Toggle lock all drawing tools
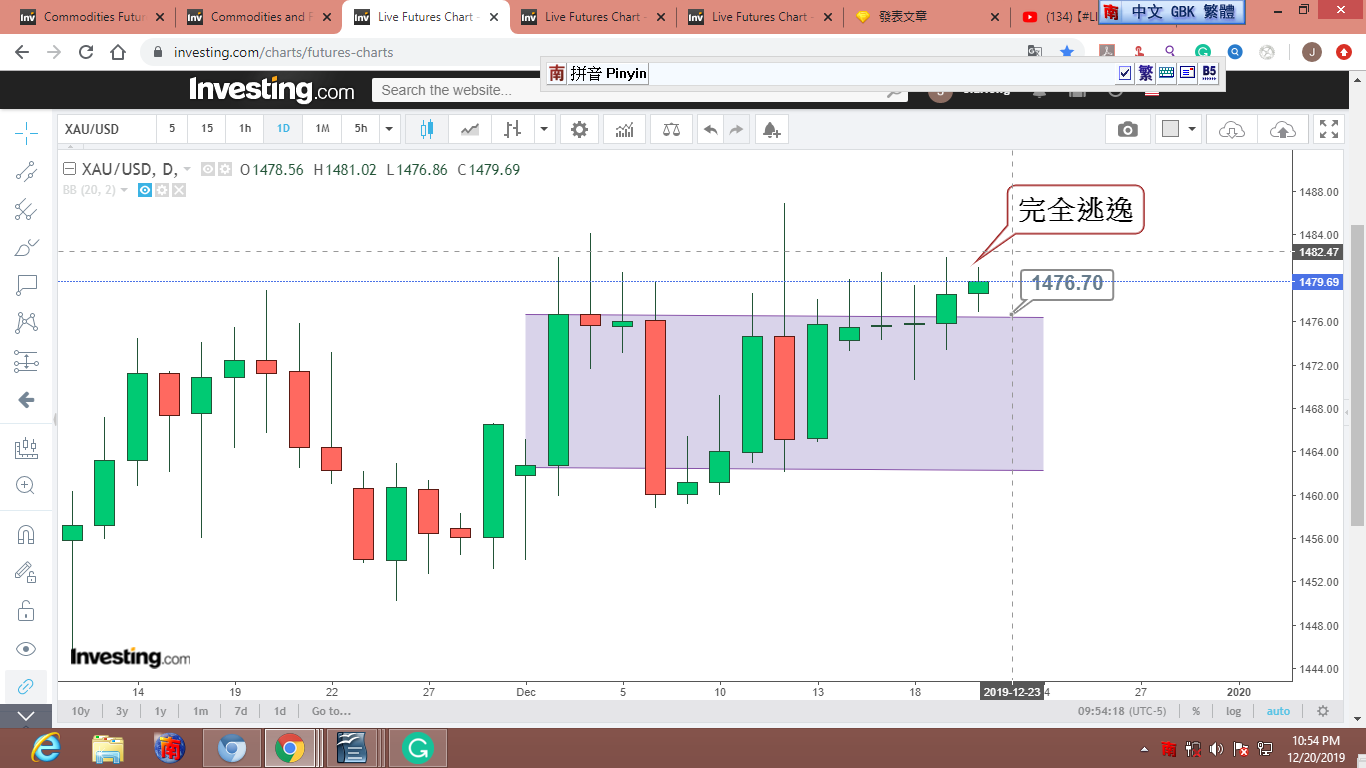This screenshot has height=768, width=1366. [x=27, y=611]
